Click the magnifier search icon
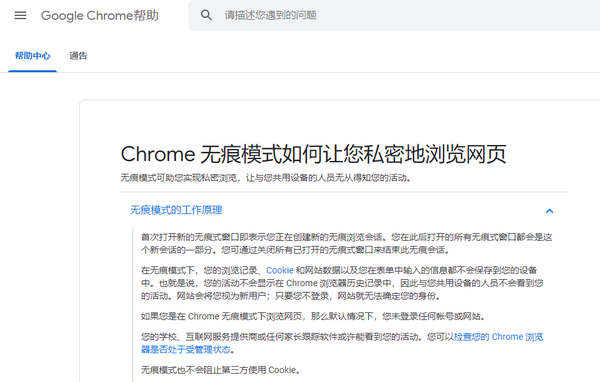The image size is (600, 382). (206, 15)
